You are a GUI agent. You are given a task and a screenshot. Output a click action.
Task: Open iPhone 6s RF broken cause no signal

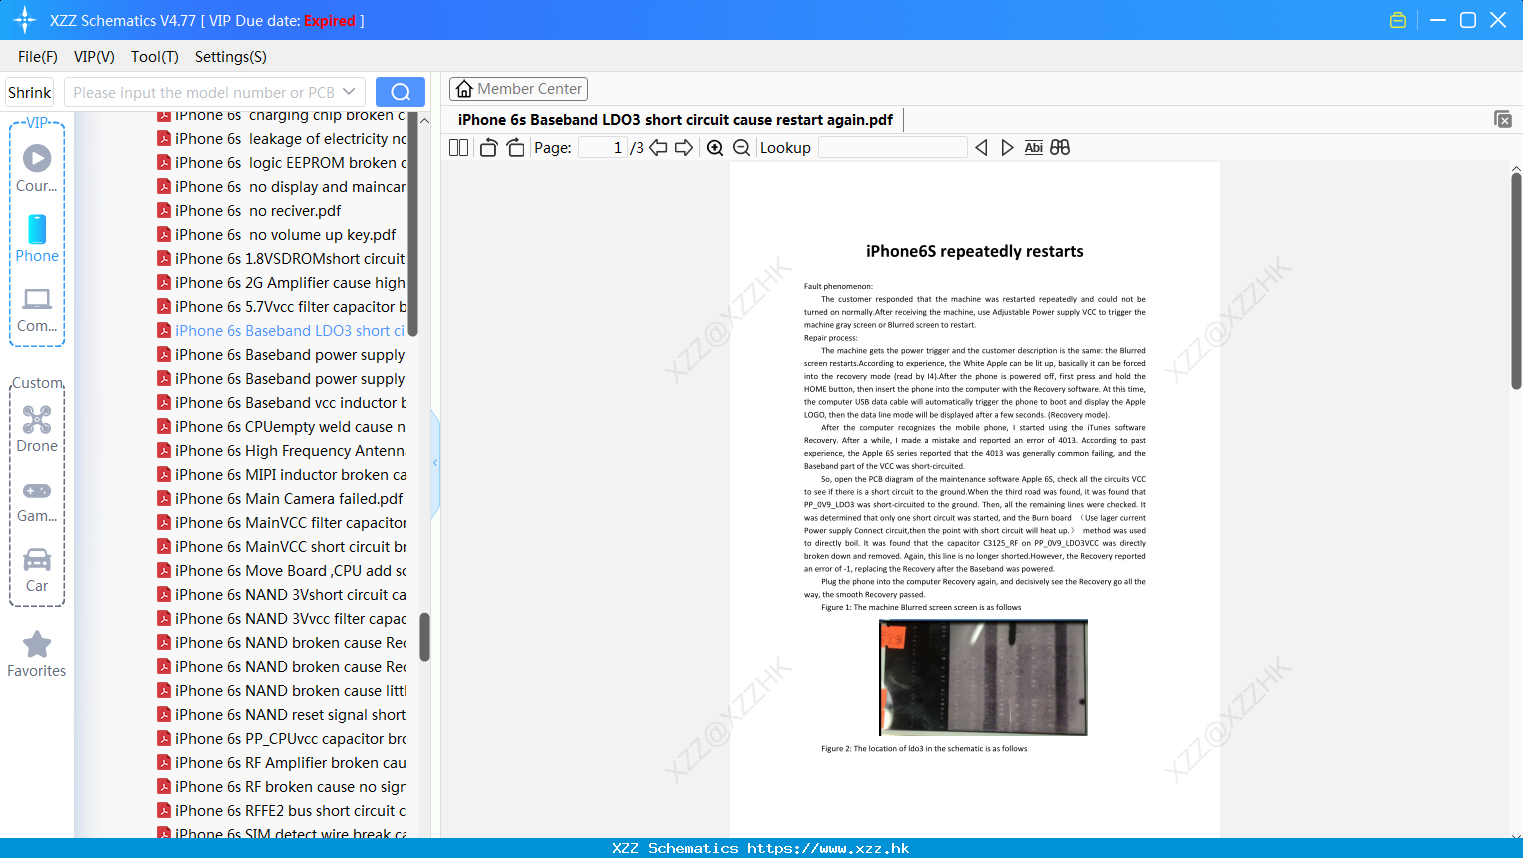[x=281, y=787]
